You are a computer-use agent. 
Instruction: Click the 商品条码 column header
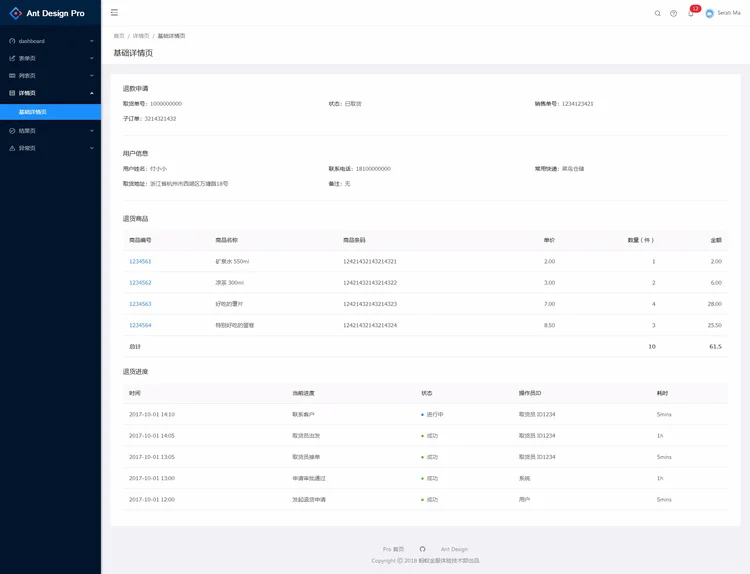(x=354, y=240)
